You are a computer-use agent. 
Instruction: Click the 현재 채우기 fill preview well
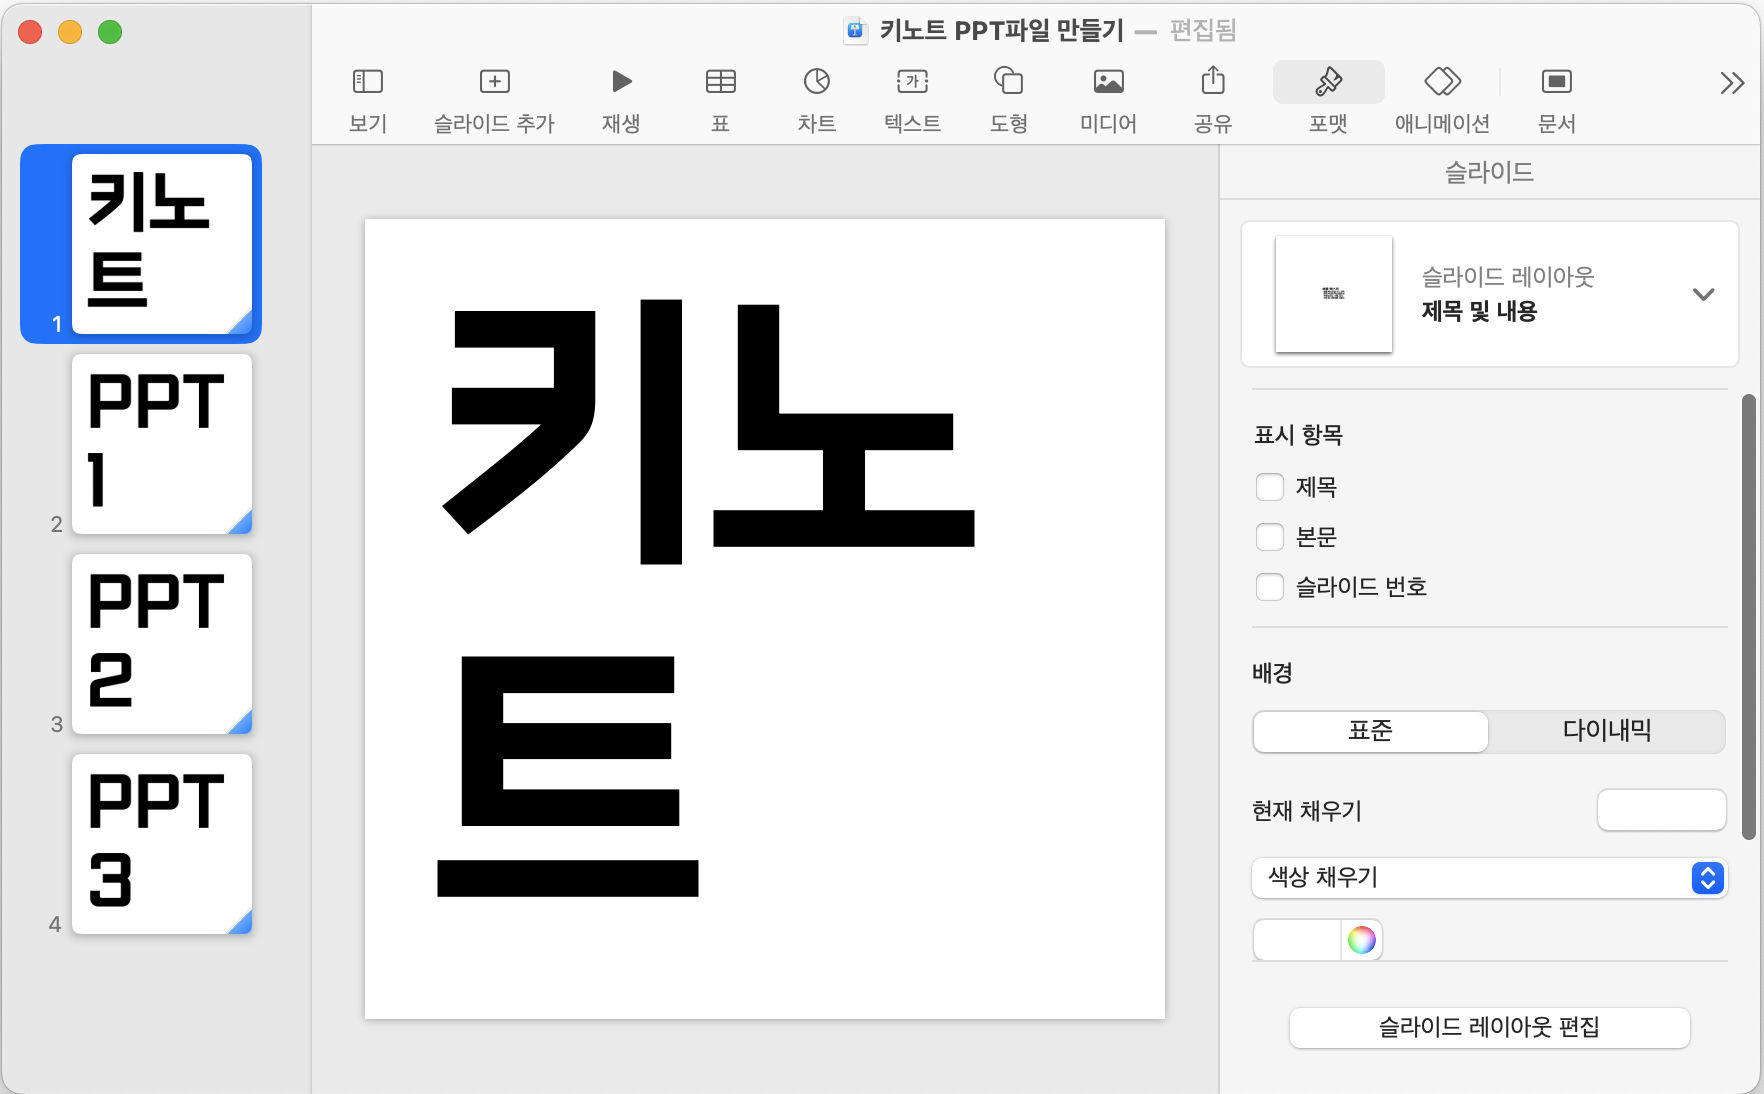pos(1661,810)
